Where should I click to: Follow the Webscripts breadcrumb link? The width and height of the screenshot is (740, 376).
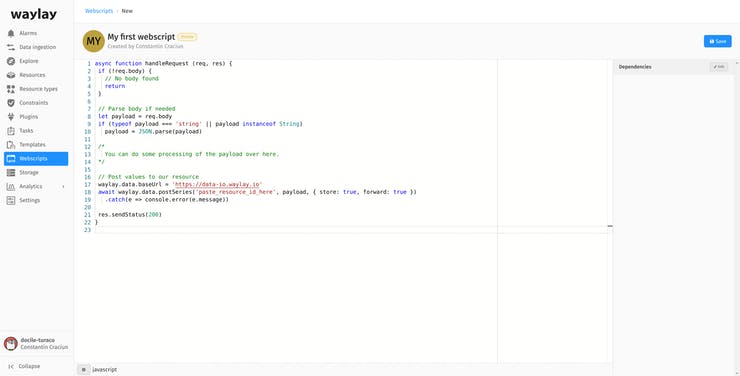(99, 11)
